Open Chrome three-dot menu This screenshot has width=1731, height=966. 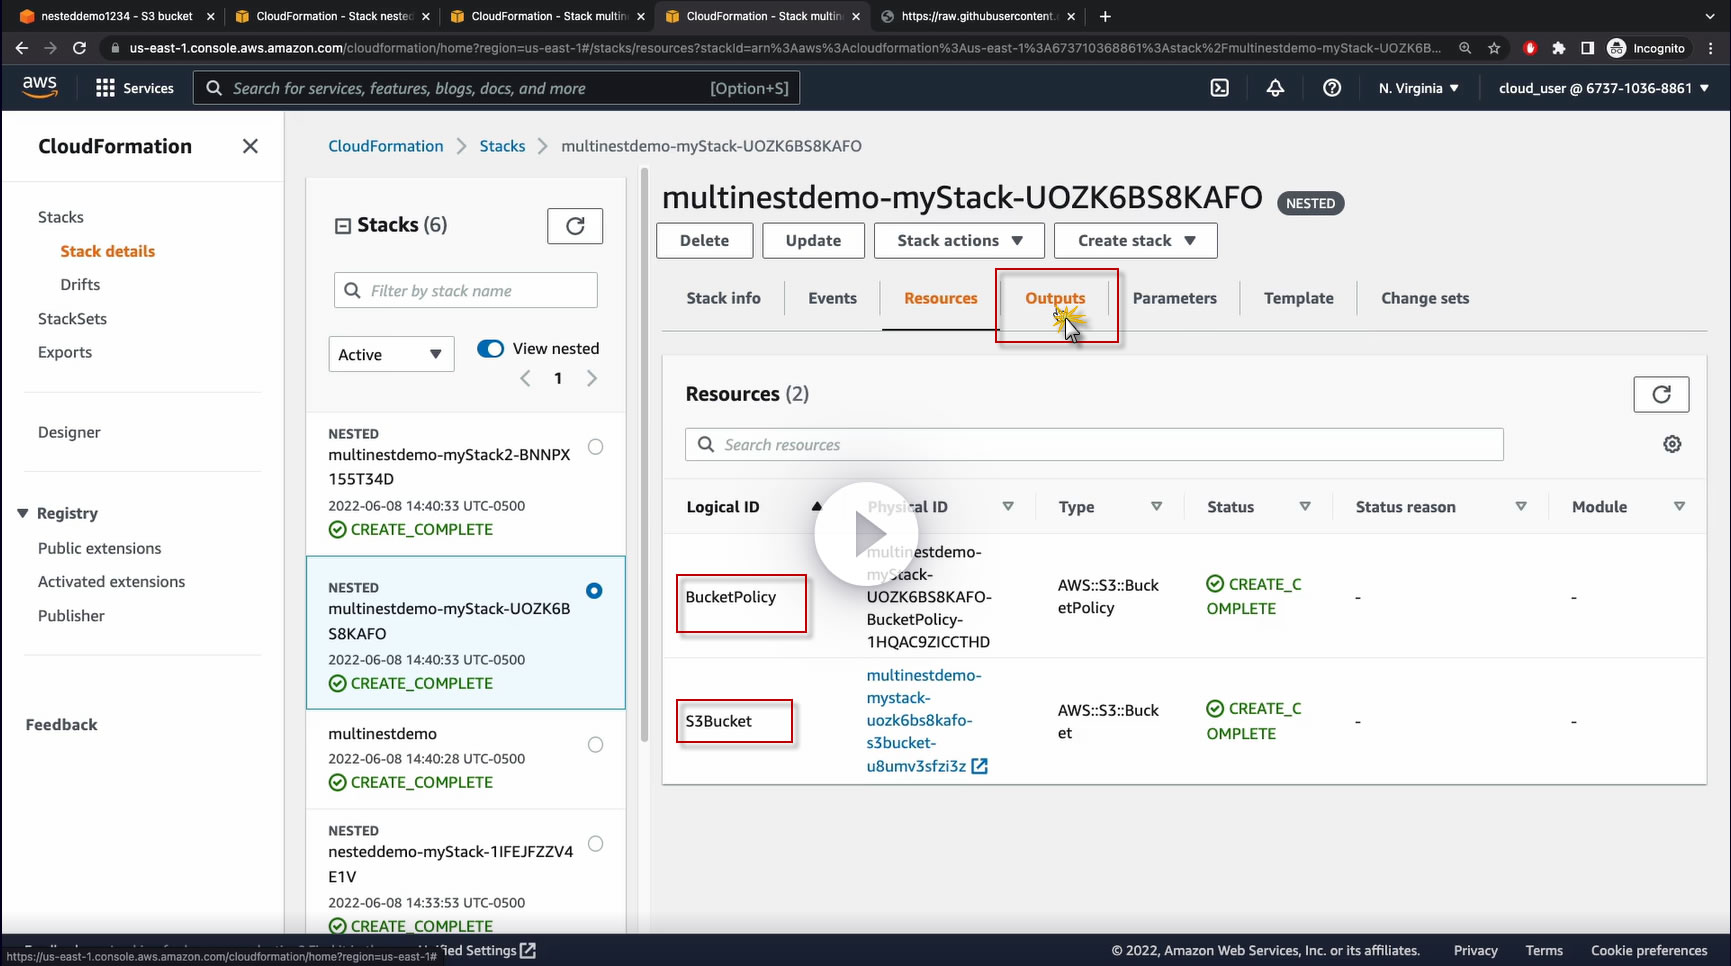click(x=1711, y=48)
